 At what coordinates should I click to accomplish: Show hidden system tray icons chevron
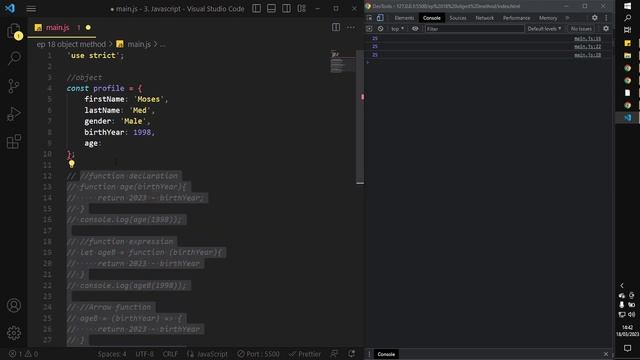622,285
